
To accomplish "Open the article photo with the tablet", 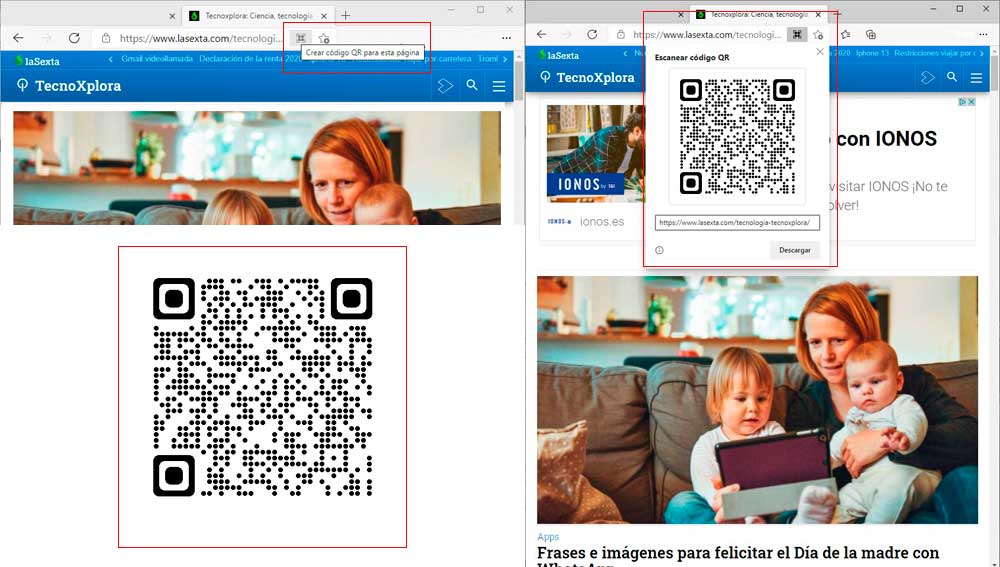I will pos(757,400).
